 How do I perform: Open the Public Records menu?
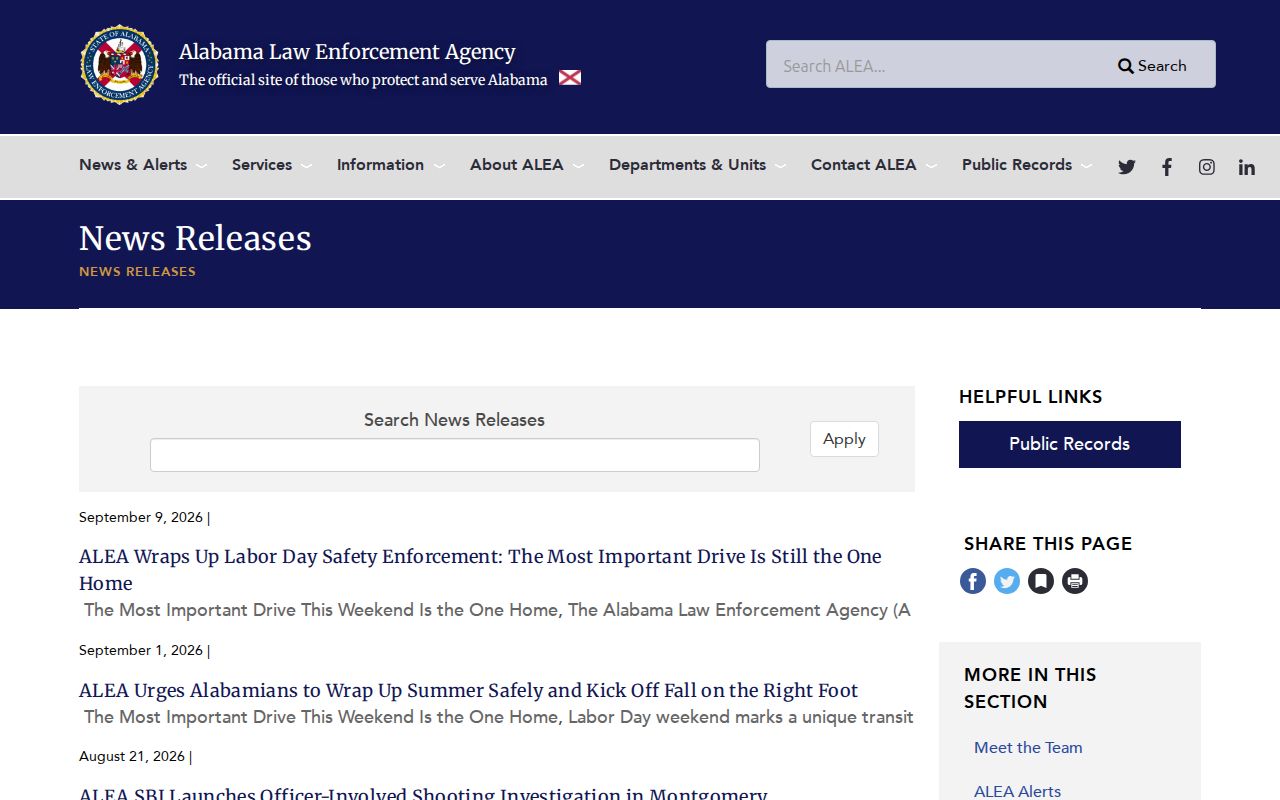[x=1017, y=165]
